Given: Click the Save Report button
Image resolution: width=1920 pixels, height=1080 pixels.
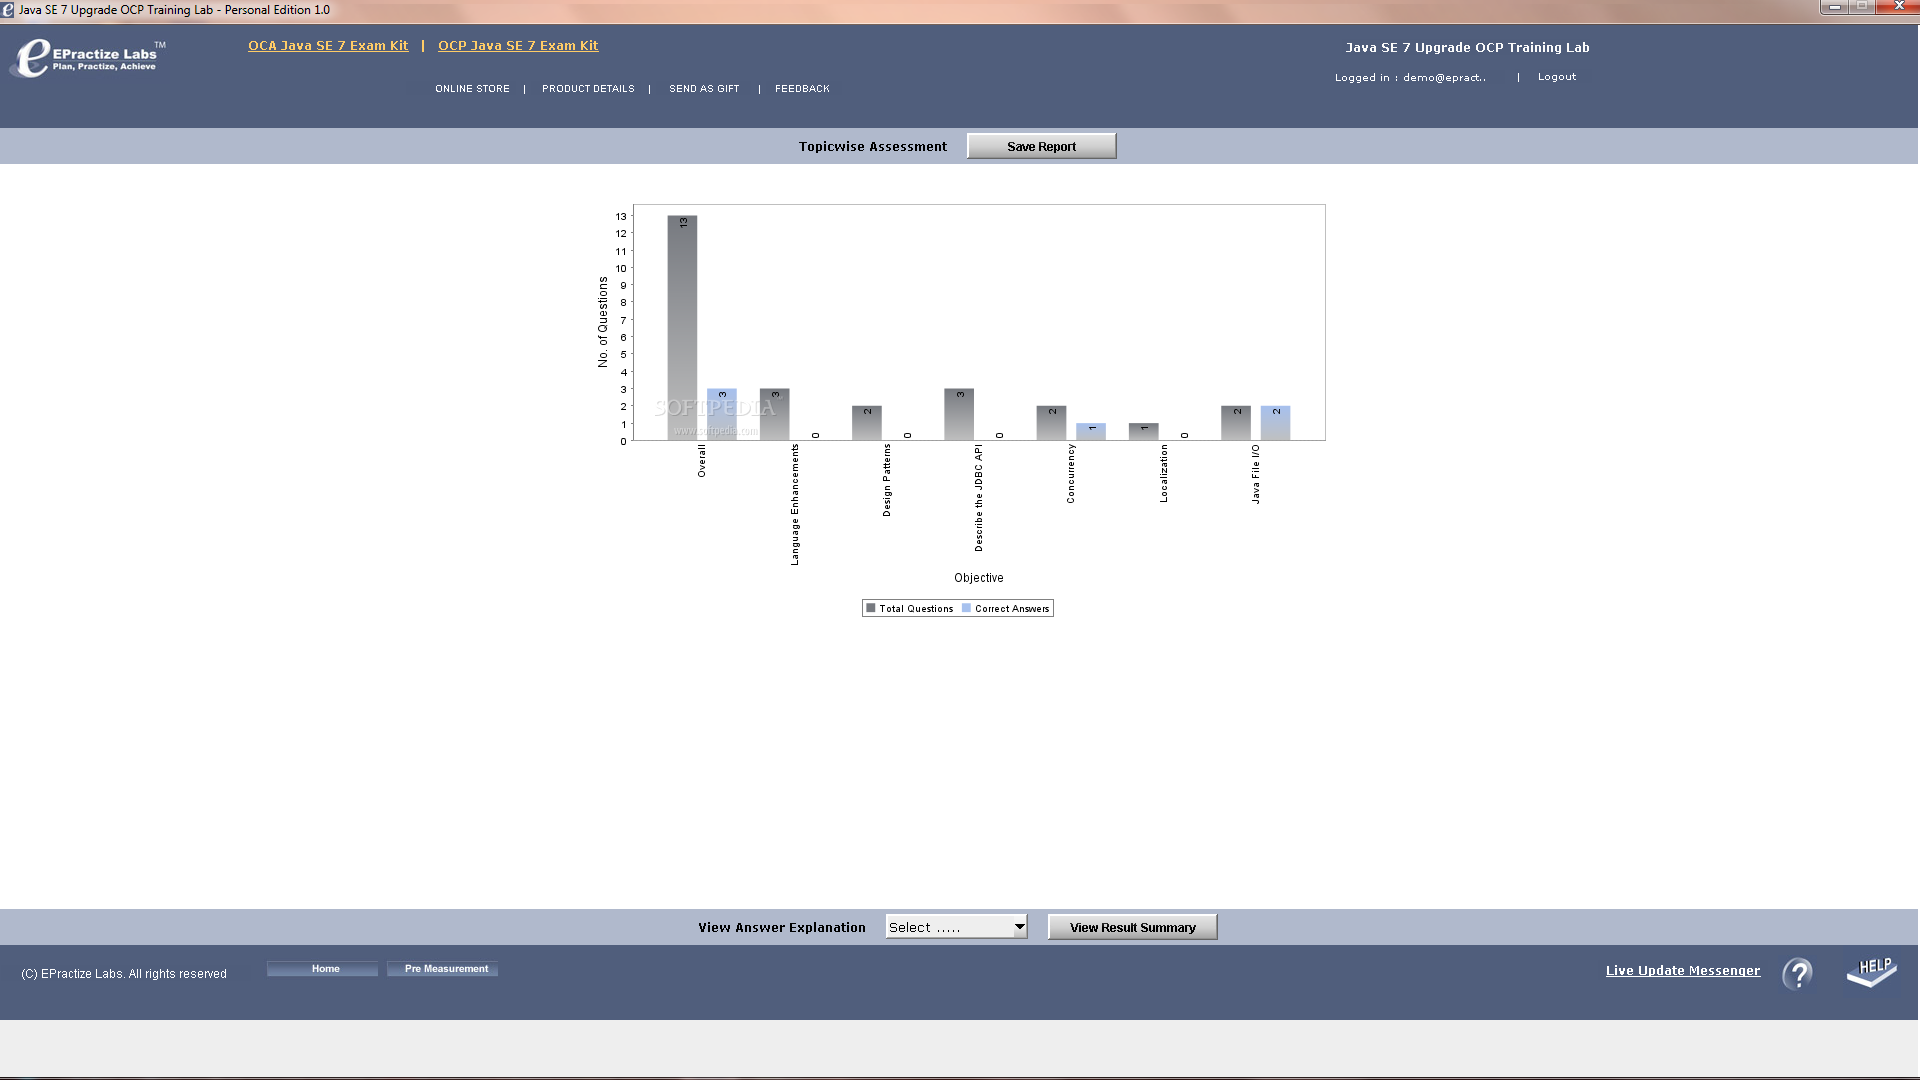Looking at the screenshot, I should (1041, 146).
